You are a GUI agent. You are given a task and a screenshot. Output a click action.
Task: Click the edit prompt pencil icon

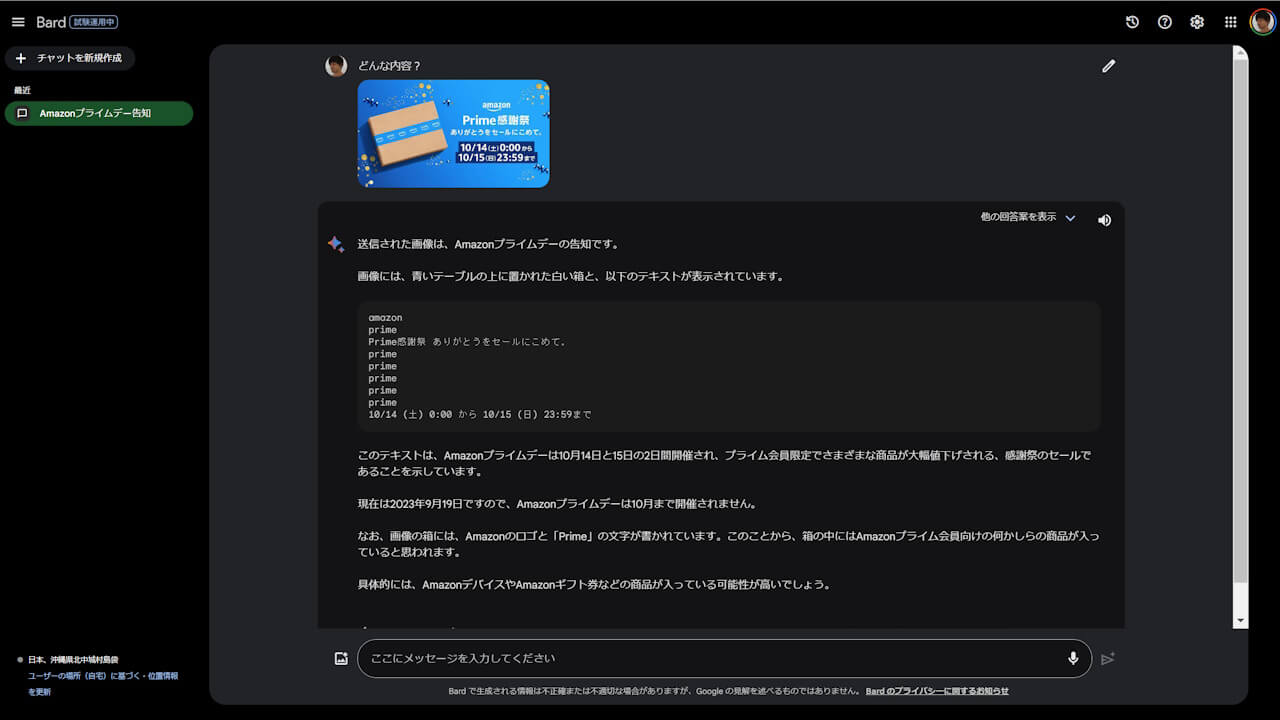(1108, 66)
